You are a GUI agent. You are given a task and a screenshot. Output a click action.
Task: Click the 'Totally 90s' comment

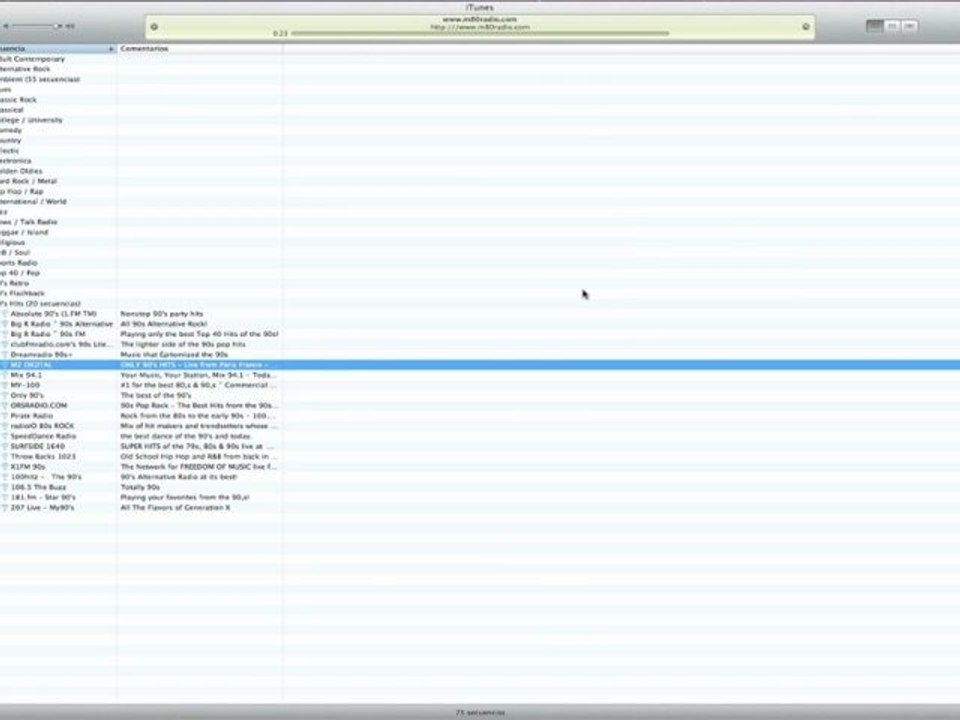click(140, 487)
